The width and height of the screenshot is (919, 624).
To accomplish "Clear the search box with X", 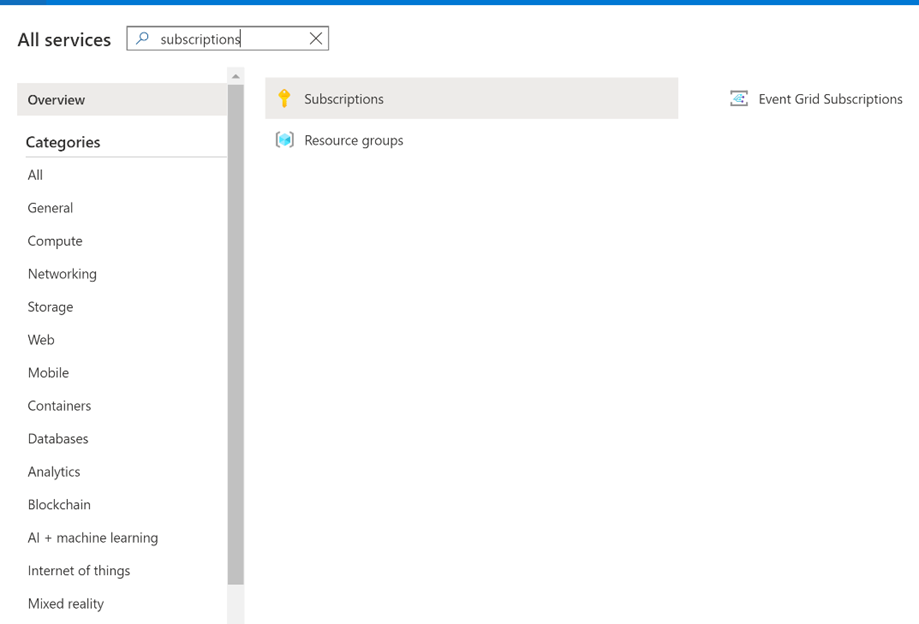I will [x=316, y=39].
